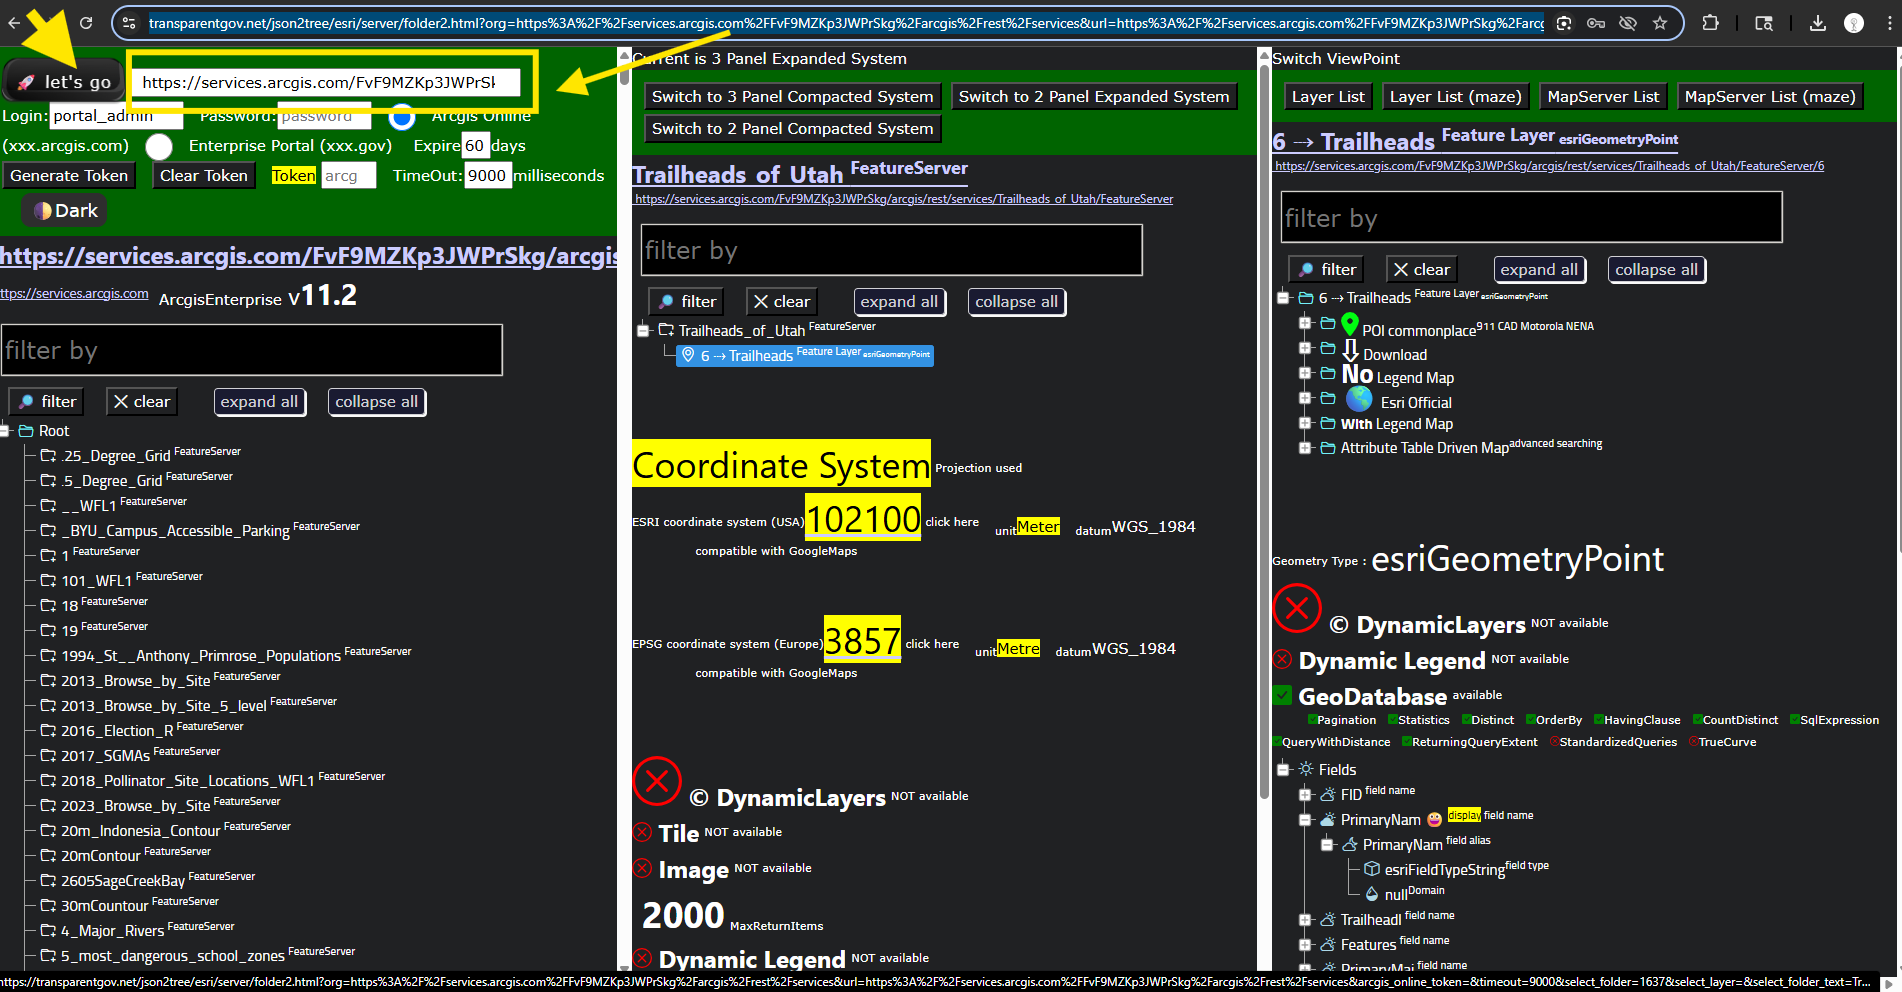Viewport: 1902px width, 992px height.
Task: Switch to Layer List viewpoint
Action: pos(1328,97)
